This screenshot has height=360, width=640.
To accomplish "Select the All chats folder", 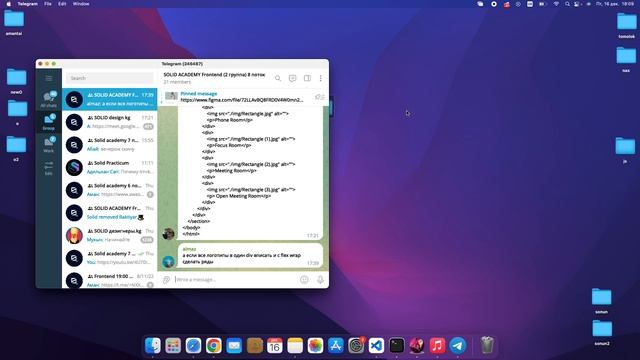I will 49,99.
